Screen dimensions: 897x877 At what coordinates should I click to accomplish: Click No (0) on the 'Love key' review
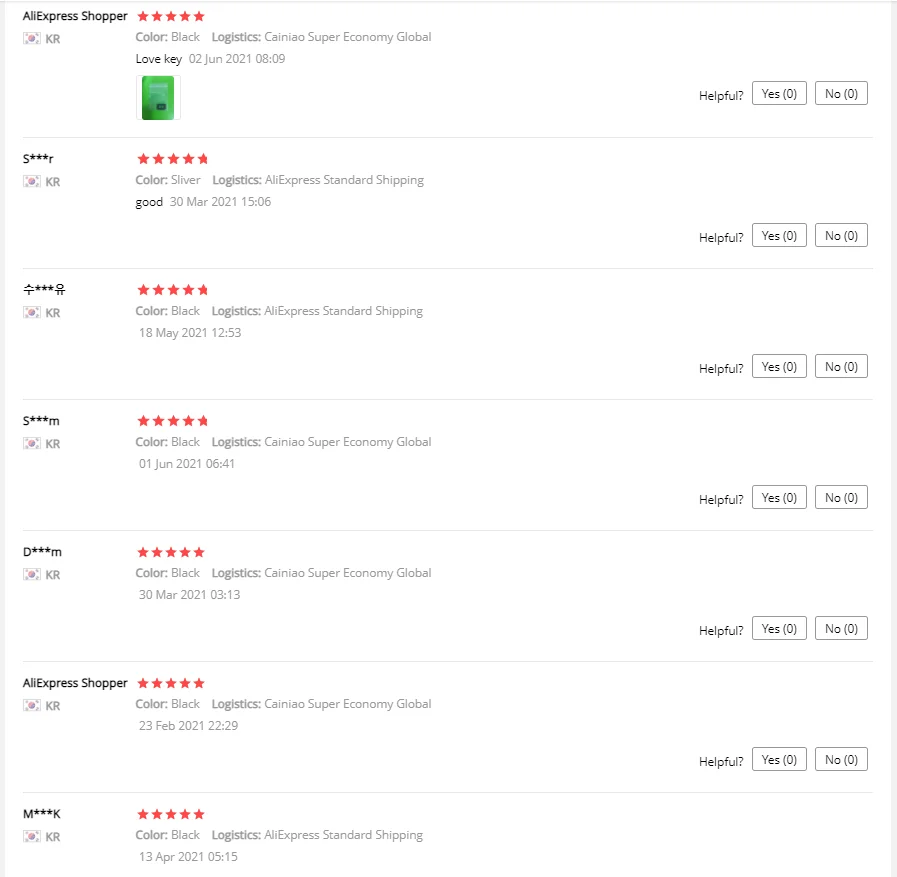pos(841,94)
